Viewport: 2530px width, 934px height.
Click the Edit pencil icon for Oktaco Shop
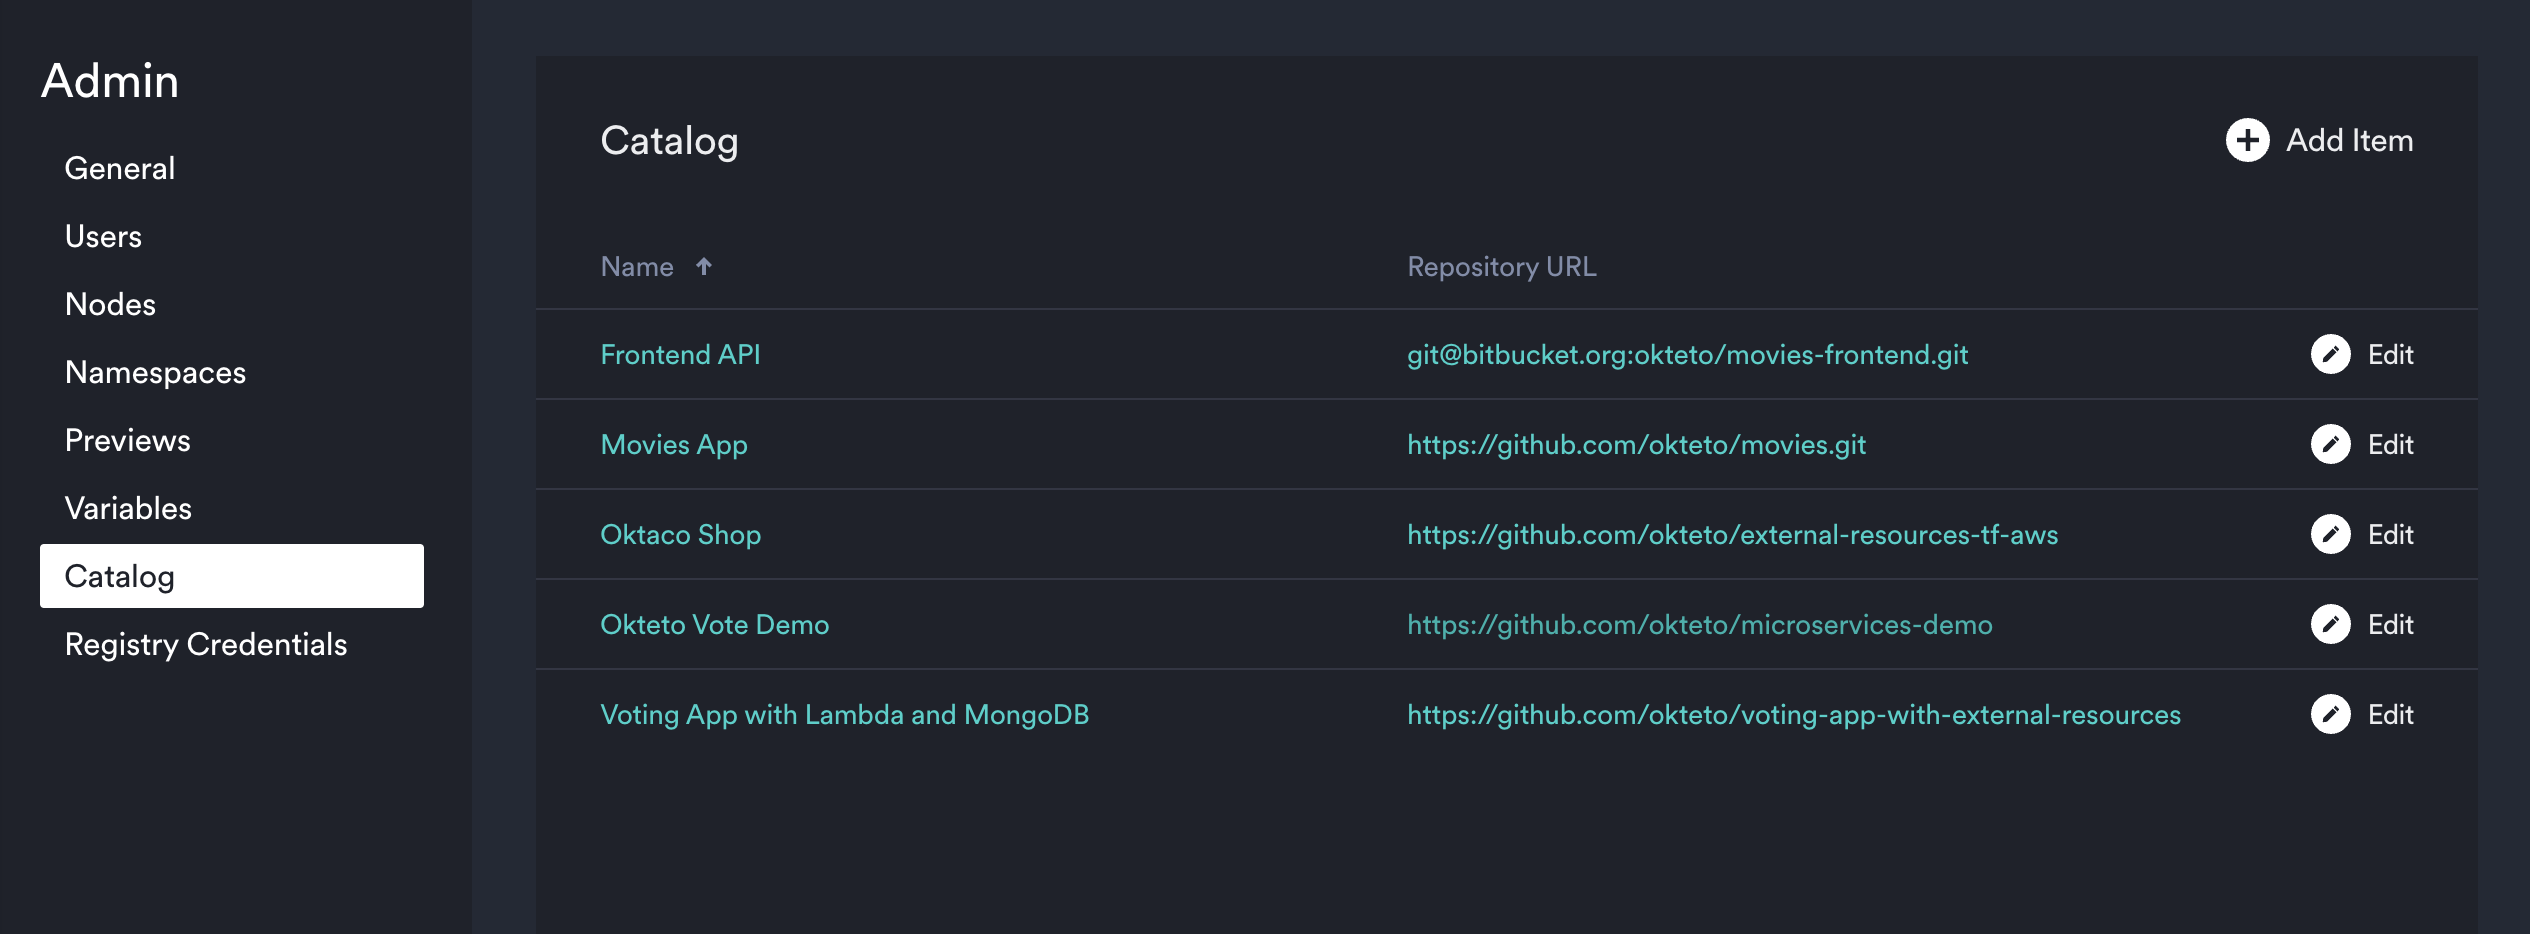(2330, 534)
